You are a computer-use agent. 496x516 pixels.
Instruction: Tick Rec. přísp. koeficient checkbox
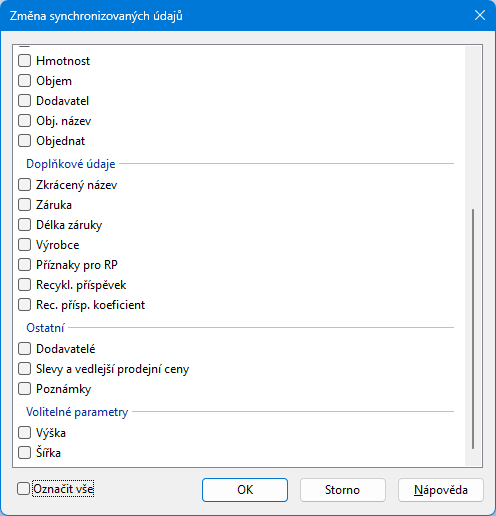(24, 305)
